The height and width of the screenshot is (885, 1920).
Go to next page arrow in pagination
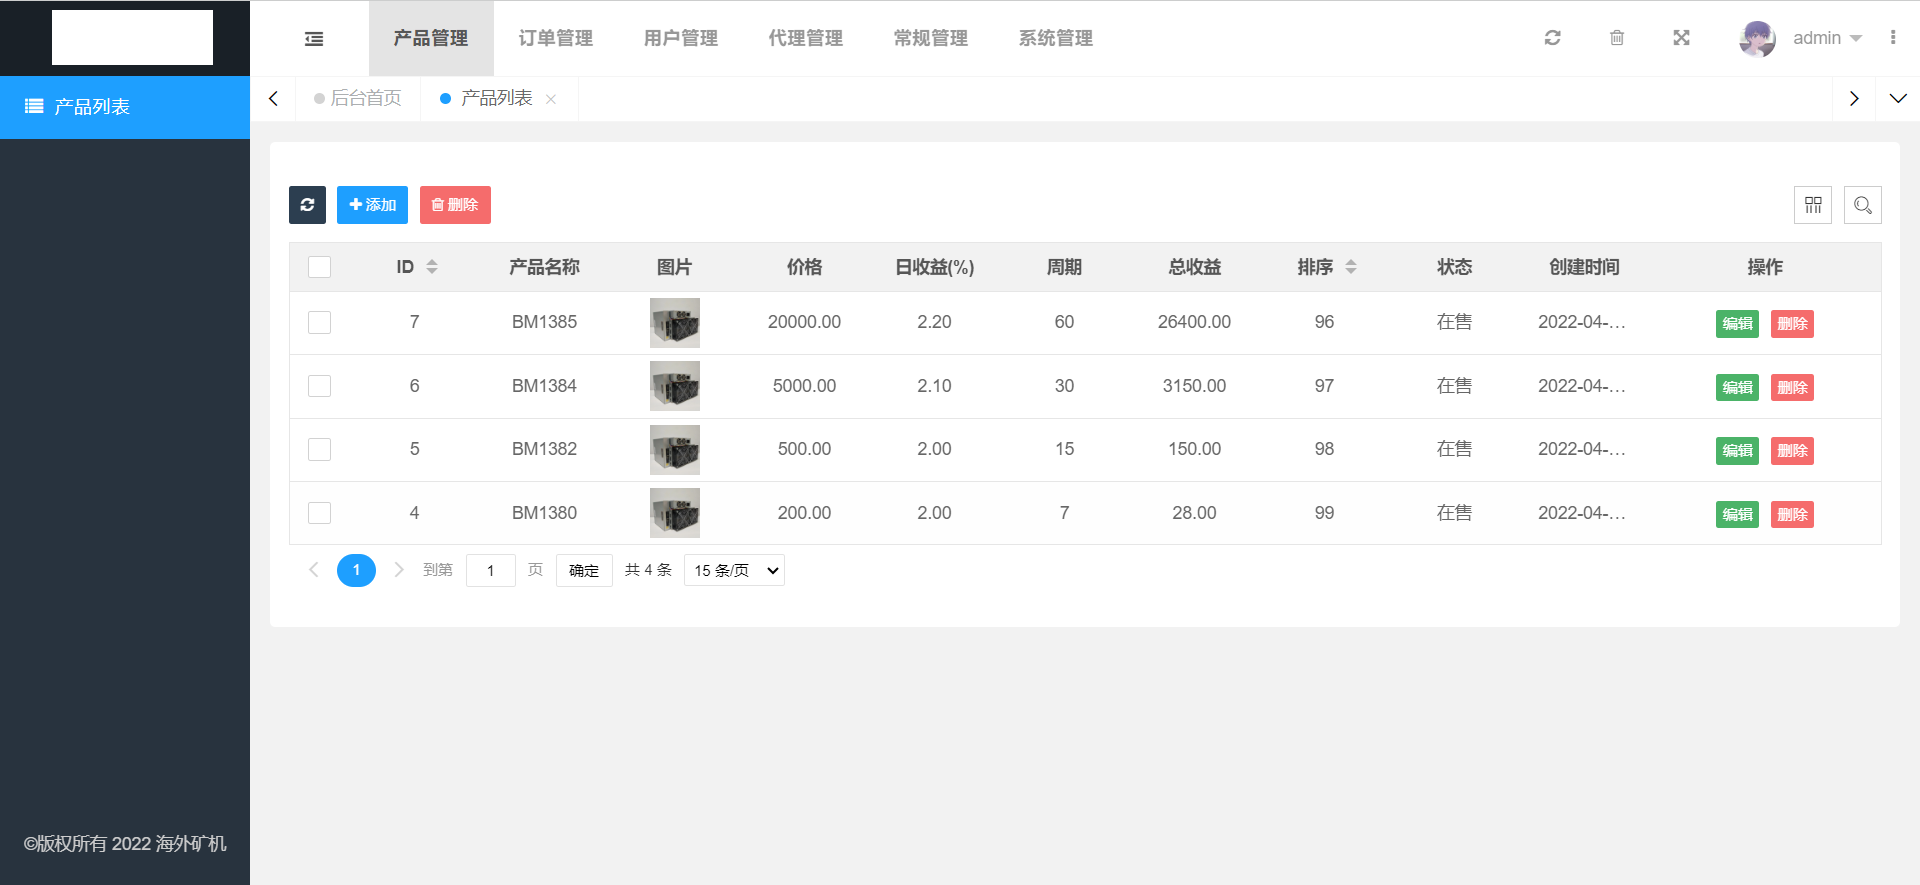(399, 570)
